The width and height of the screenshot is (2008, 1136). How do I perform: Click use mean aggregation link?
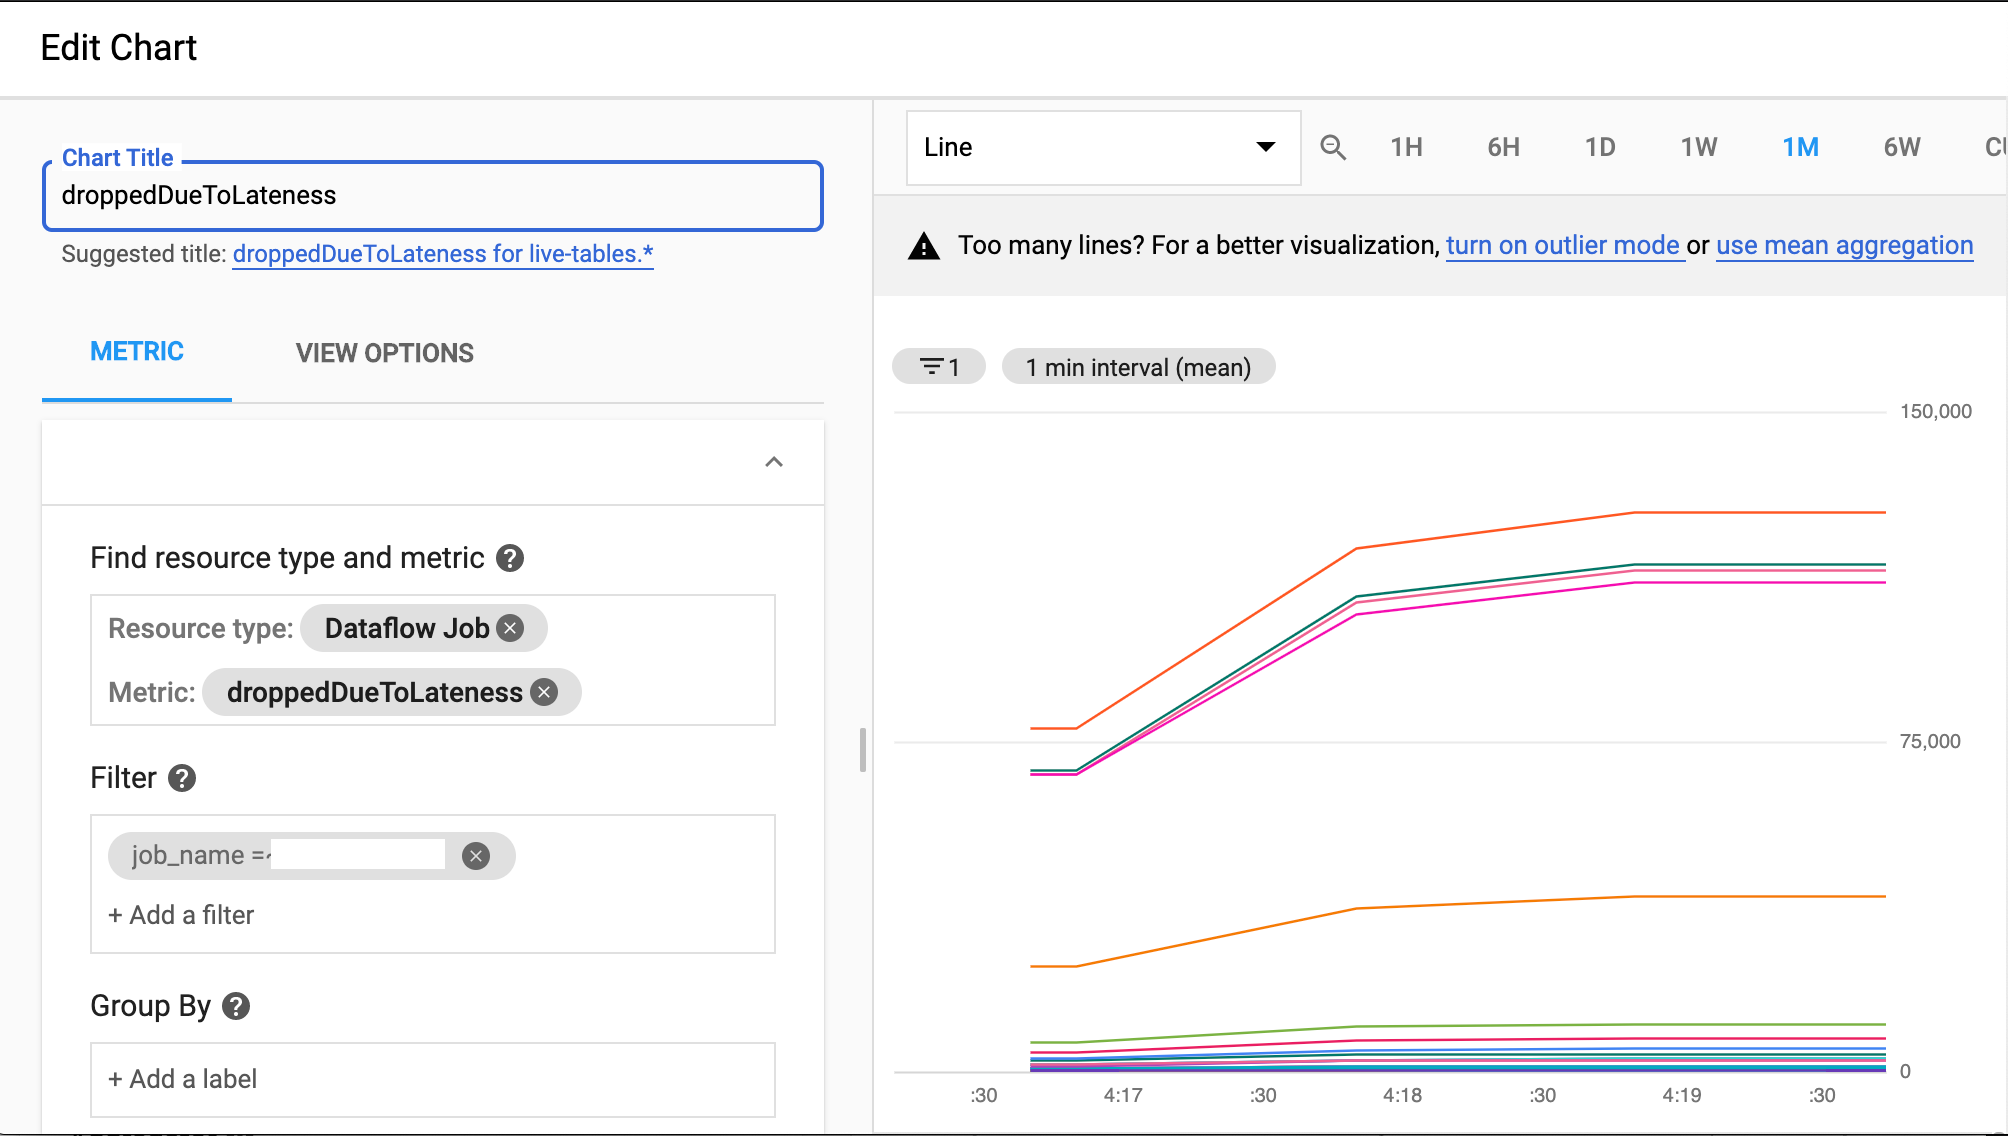tap(1844, 246)
